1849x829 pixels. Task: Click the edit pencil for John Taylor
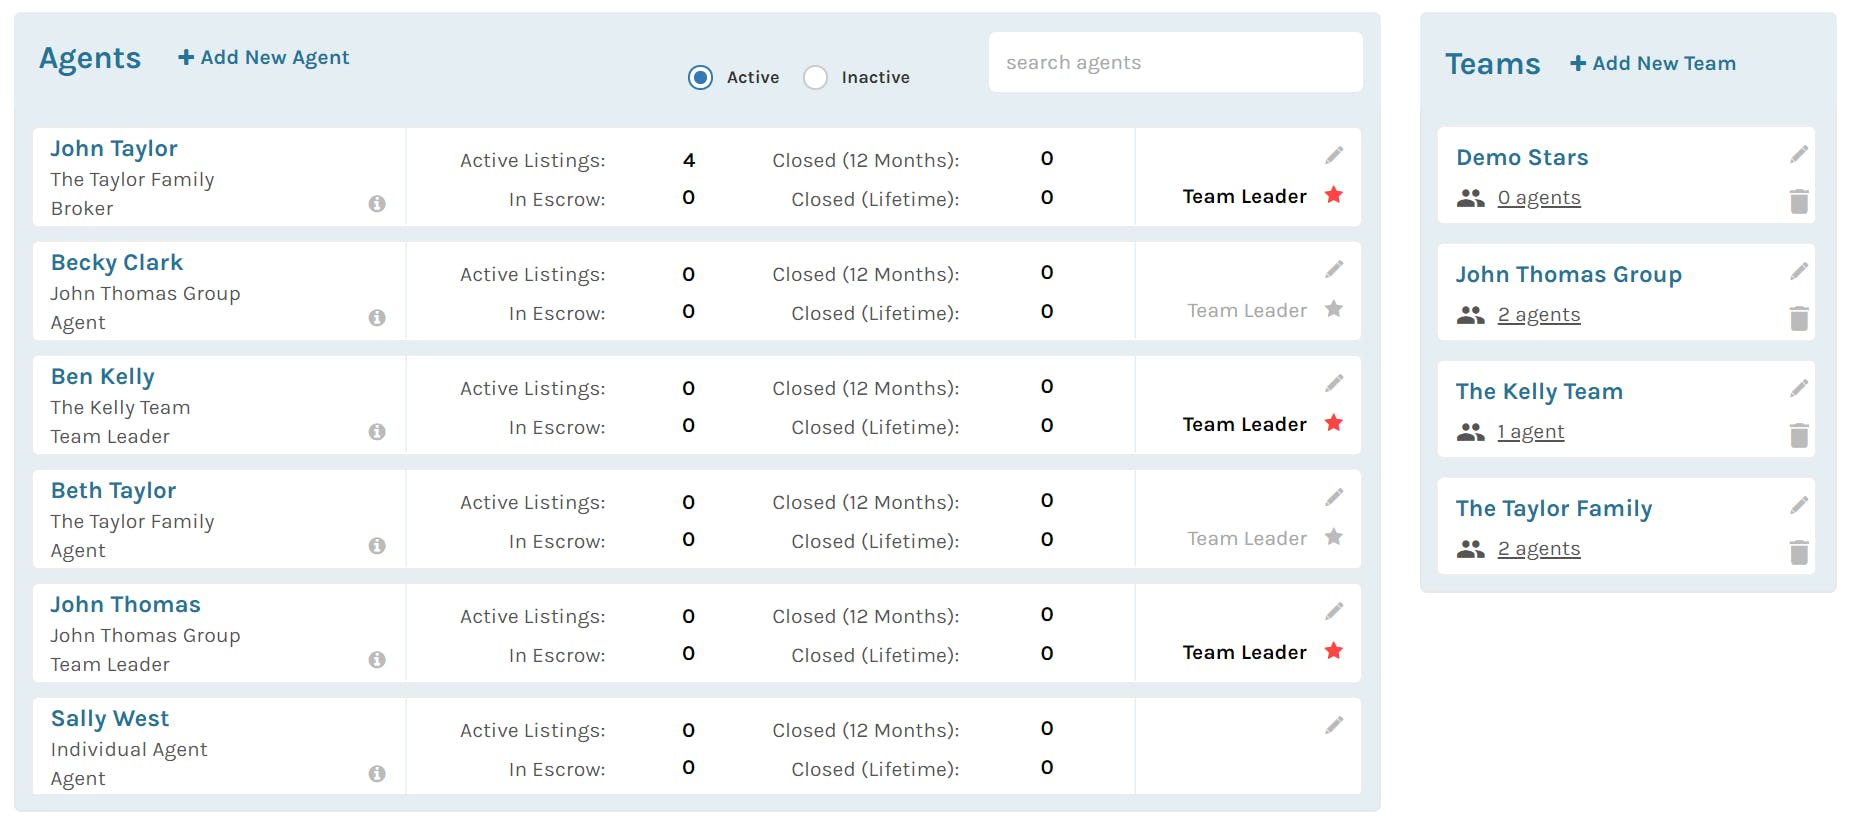coord(1334,155)
